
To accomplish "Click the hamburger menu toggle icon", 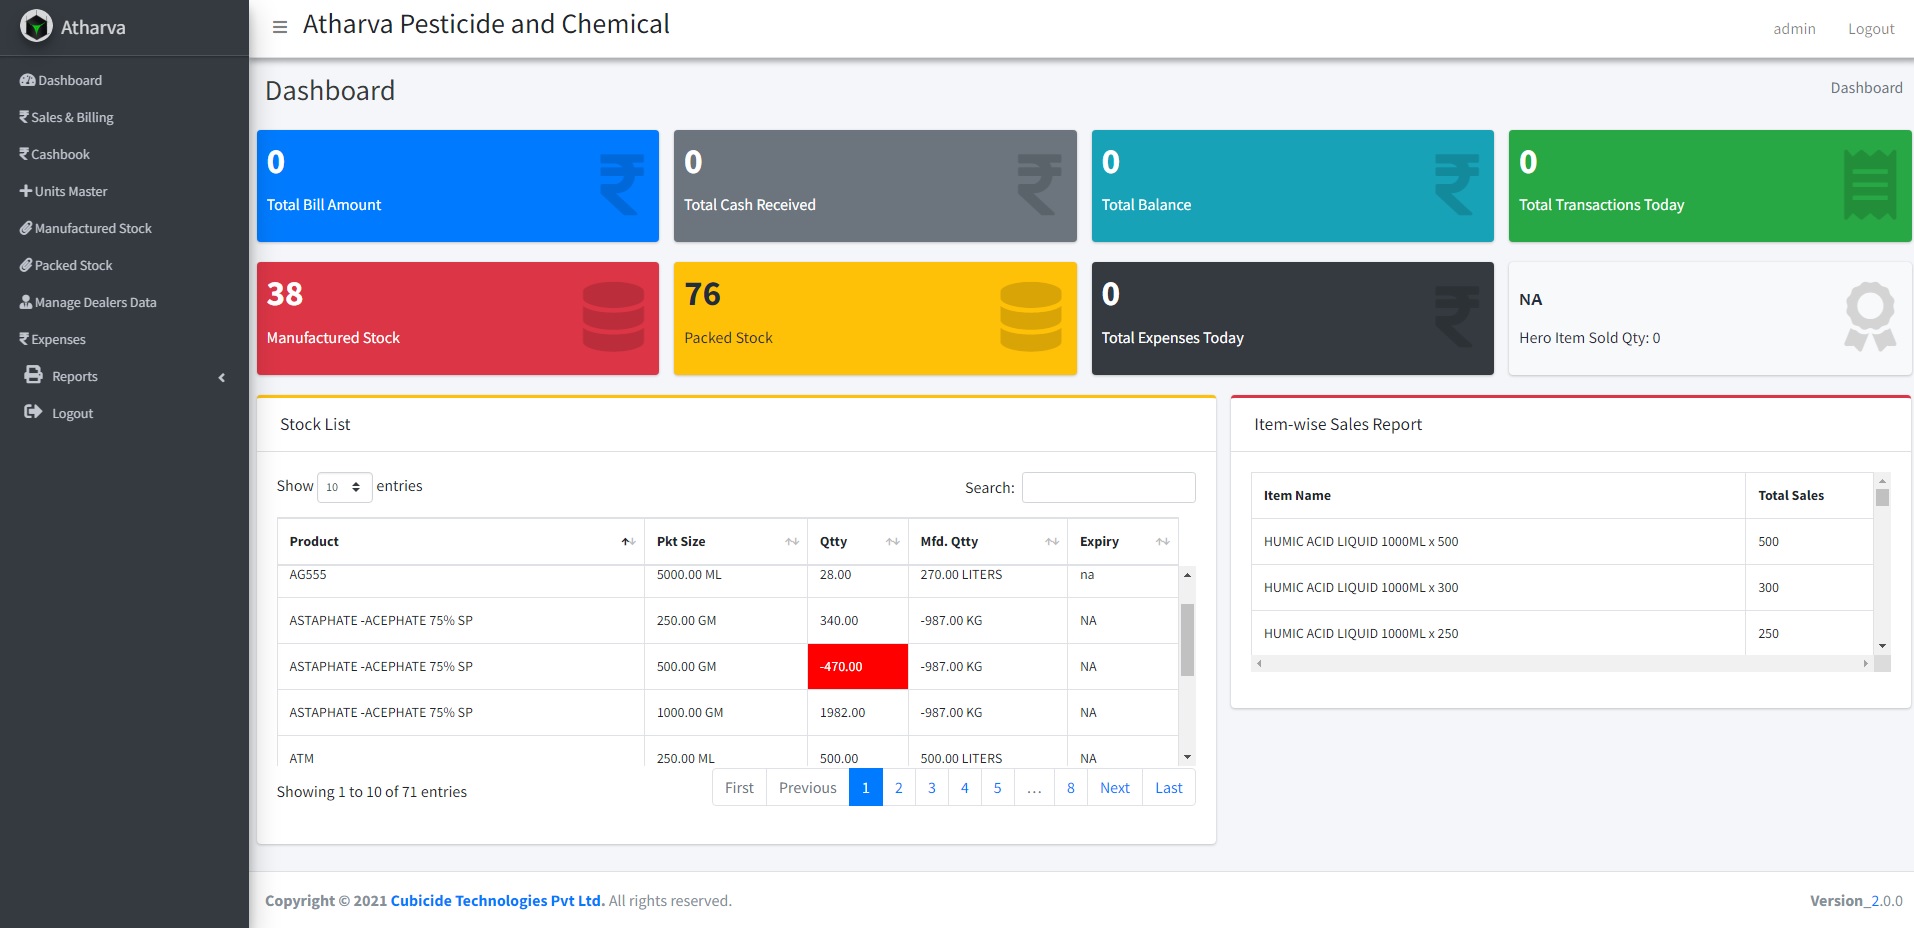I will point(280,27).
